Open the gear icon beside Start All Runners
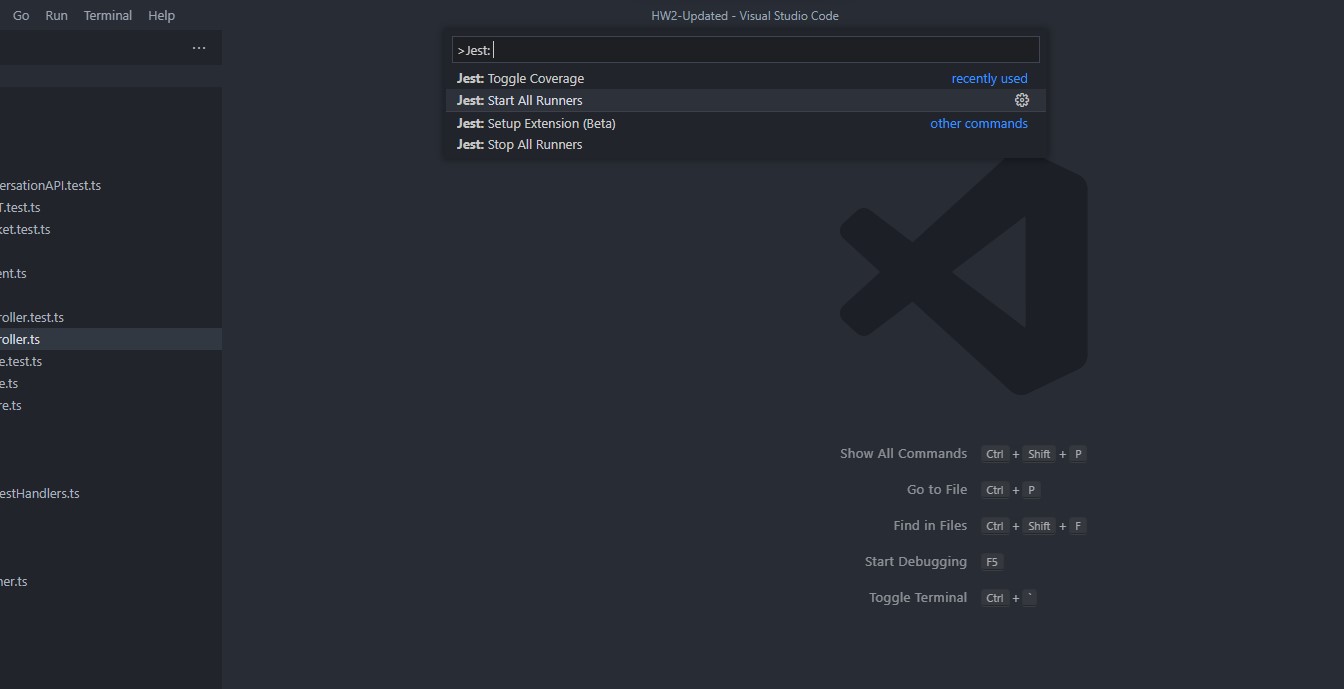 pyautogui.click(x=1022, y=100)
